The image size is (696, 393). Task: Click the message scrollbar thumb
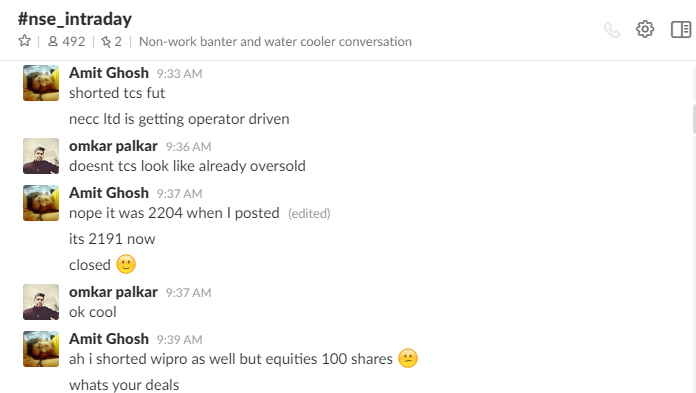[694, 119]
